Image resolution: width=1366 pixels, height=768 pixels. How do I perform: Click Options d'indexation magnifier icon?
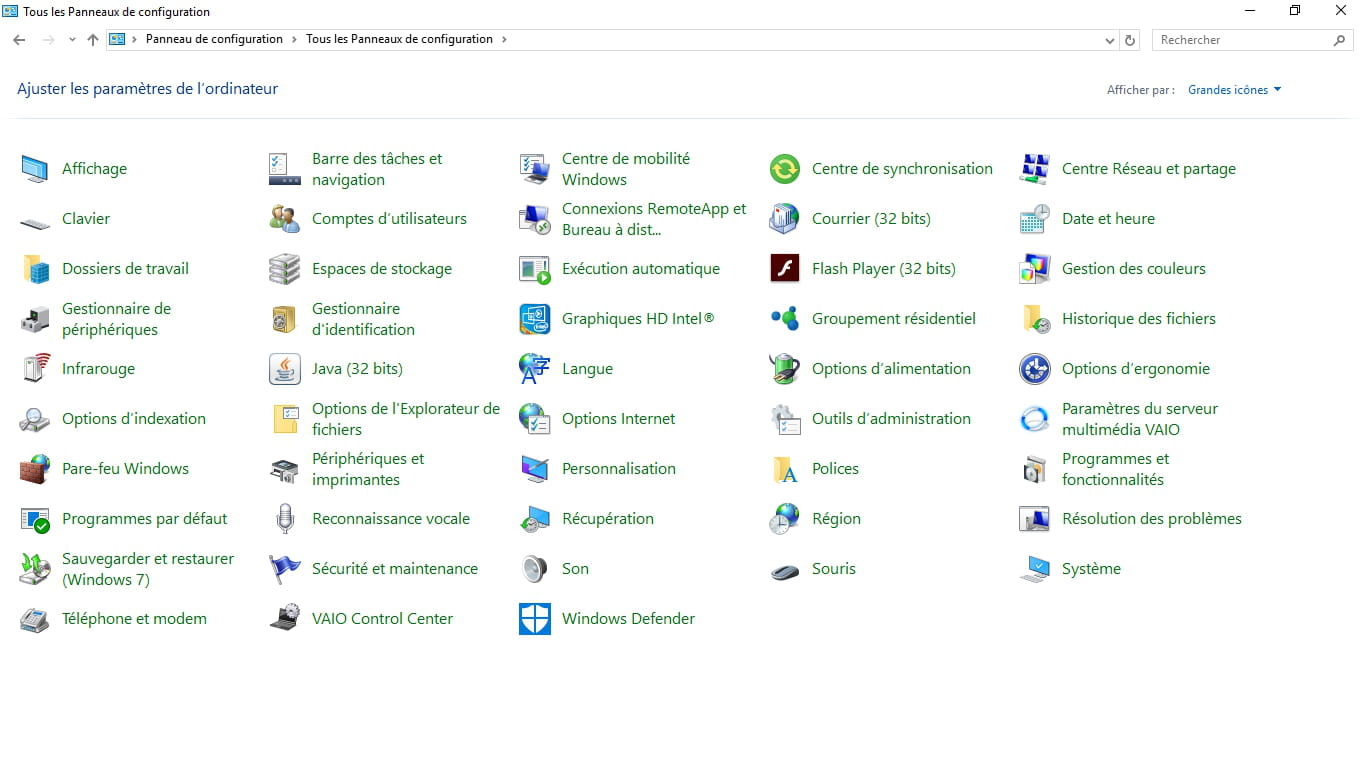coord(35,419)
